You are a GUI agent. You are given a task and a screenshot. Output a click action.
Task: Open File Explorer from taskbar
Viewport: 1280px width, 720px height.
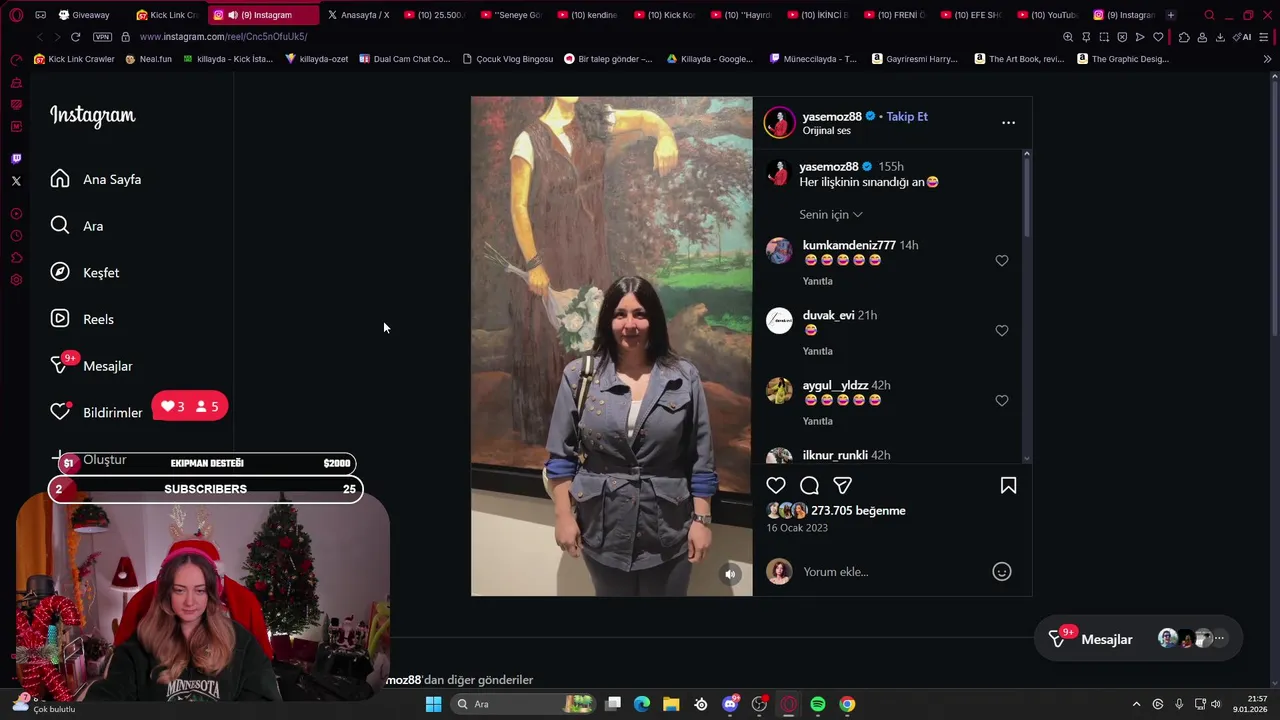671,704
